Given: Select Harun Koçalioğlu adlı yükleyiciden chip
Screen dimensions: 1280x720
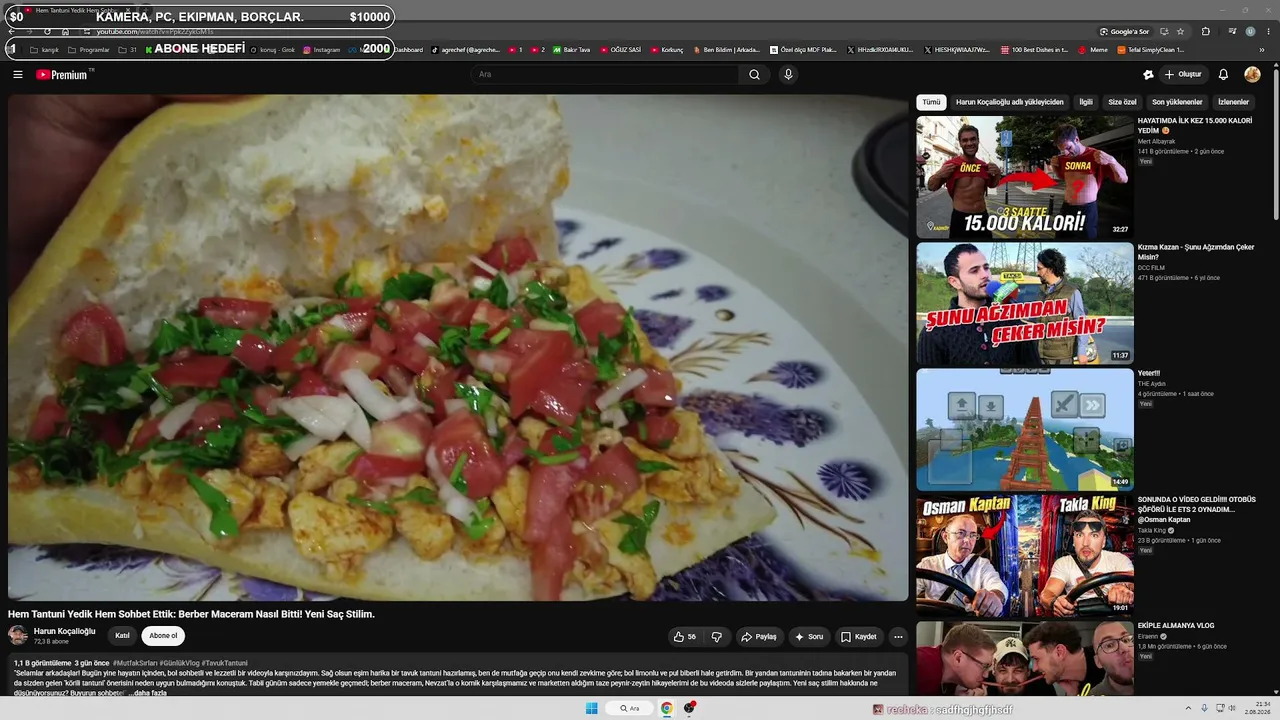Looking at the screenshot, I should [x=1010, y=102].
